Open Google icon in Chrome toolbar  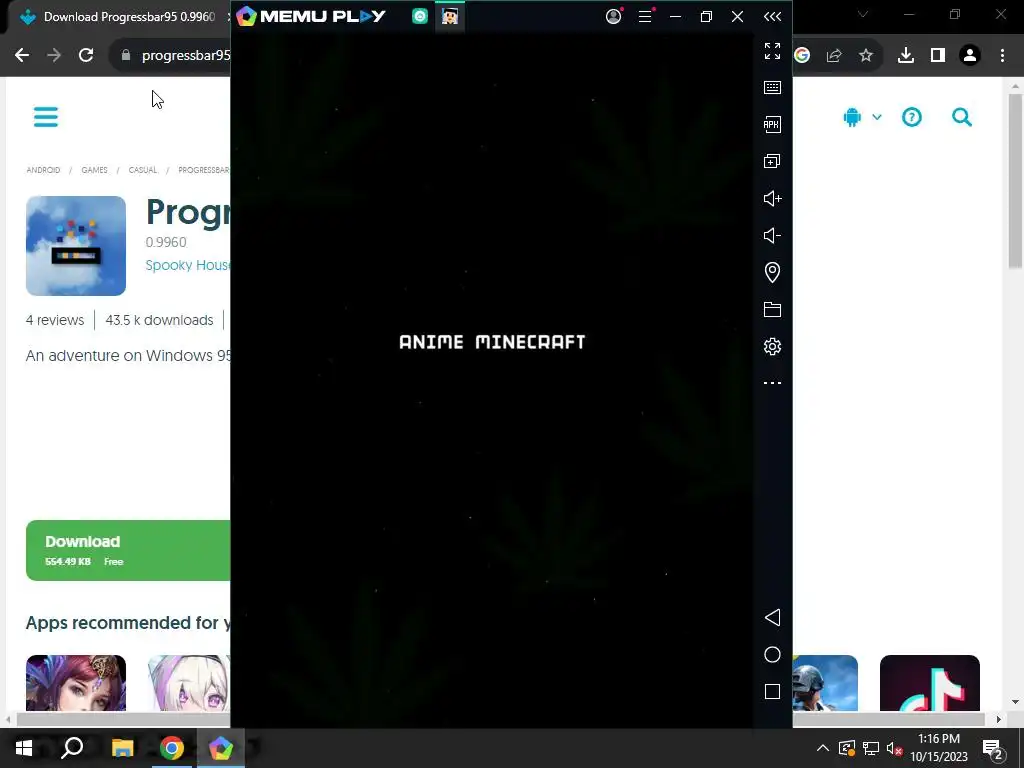click(802, 56)
